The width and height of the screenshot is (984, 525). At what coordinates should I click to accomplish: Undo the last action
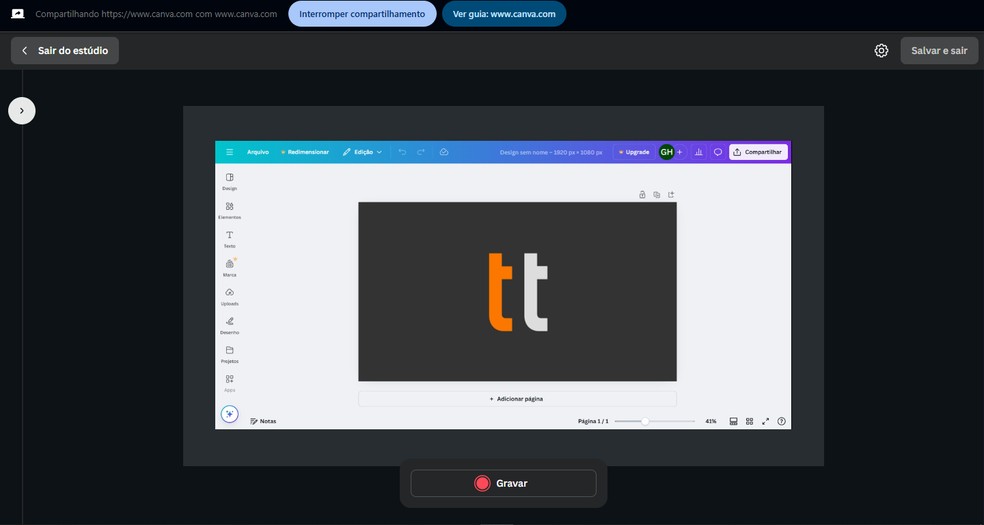[x=402, y=152]
